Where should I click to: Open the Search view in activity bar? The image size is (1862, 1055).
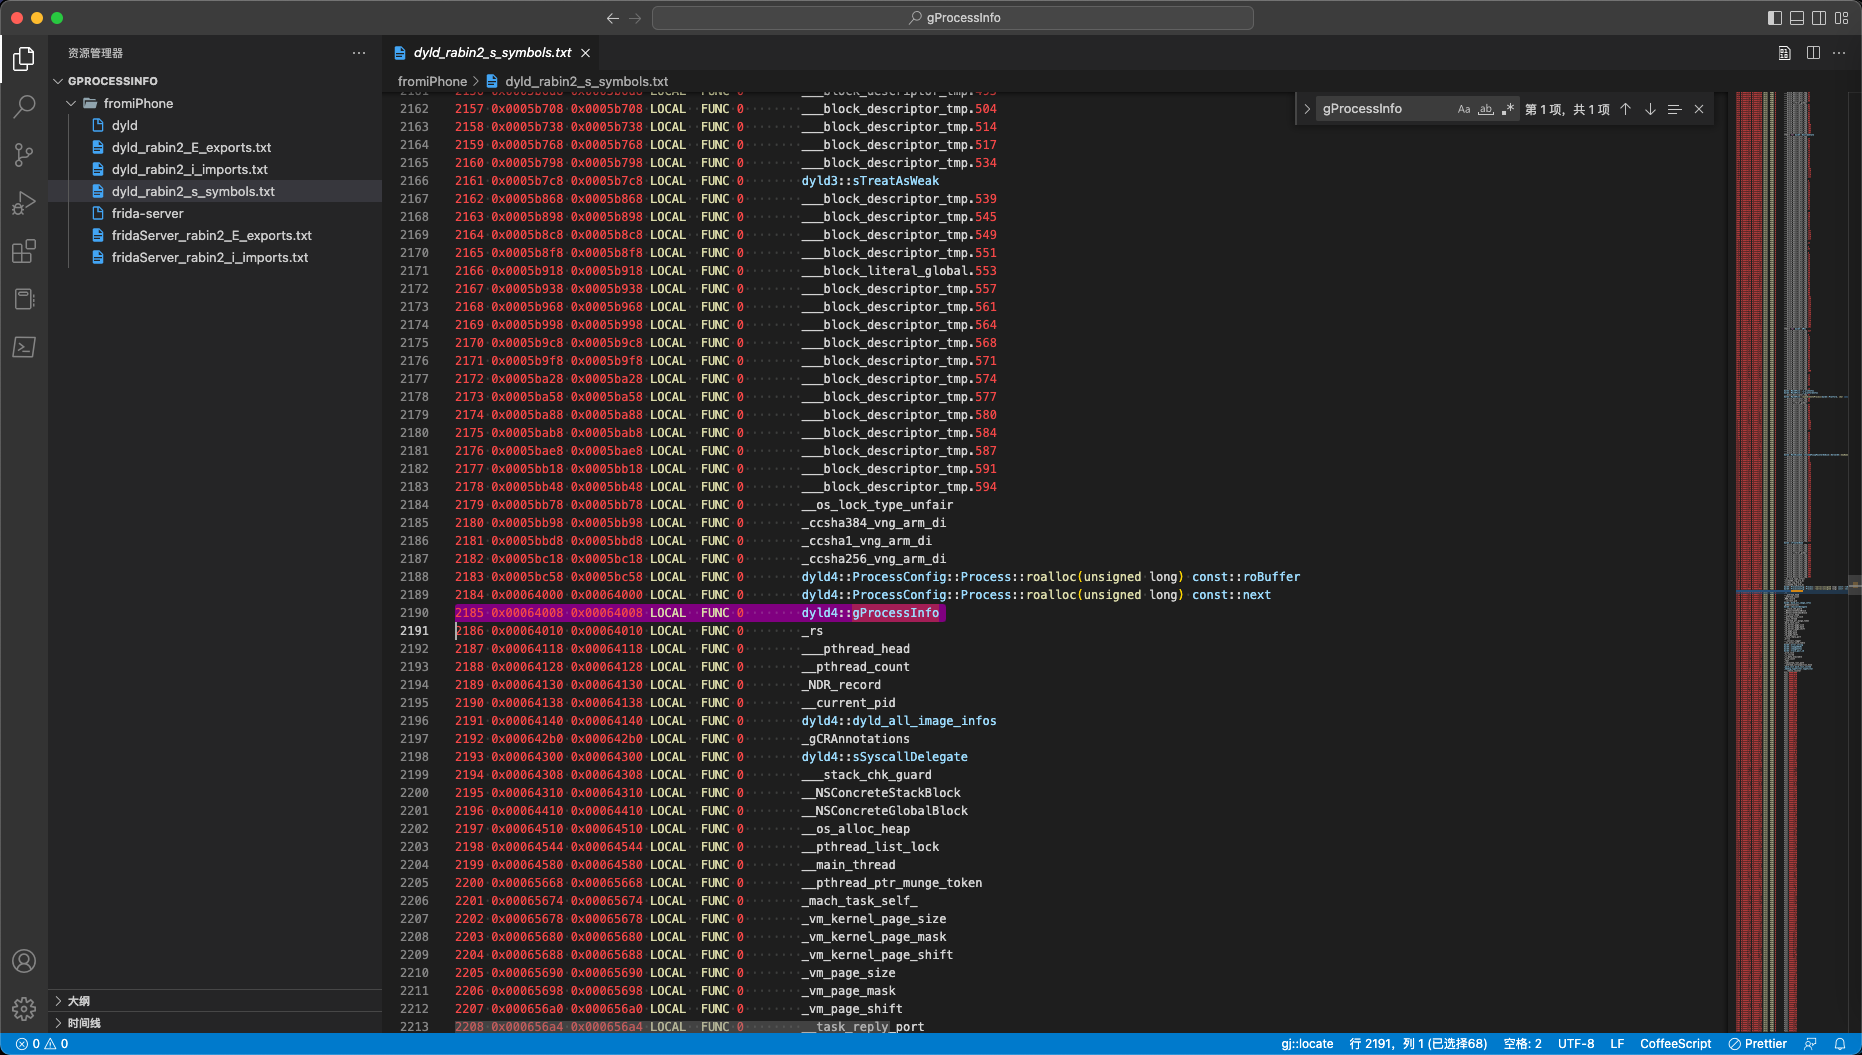tap(24, 106)
